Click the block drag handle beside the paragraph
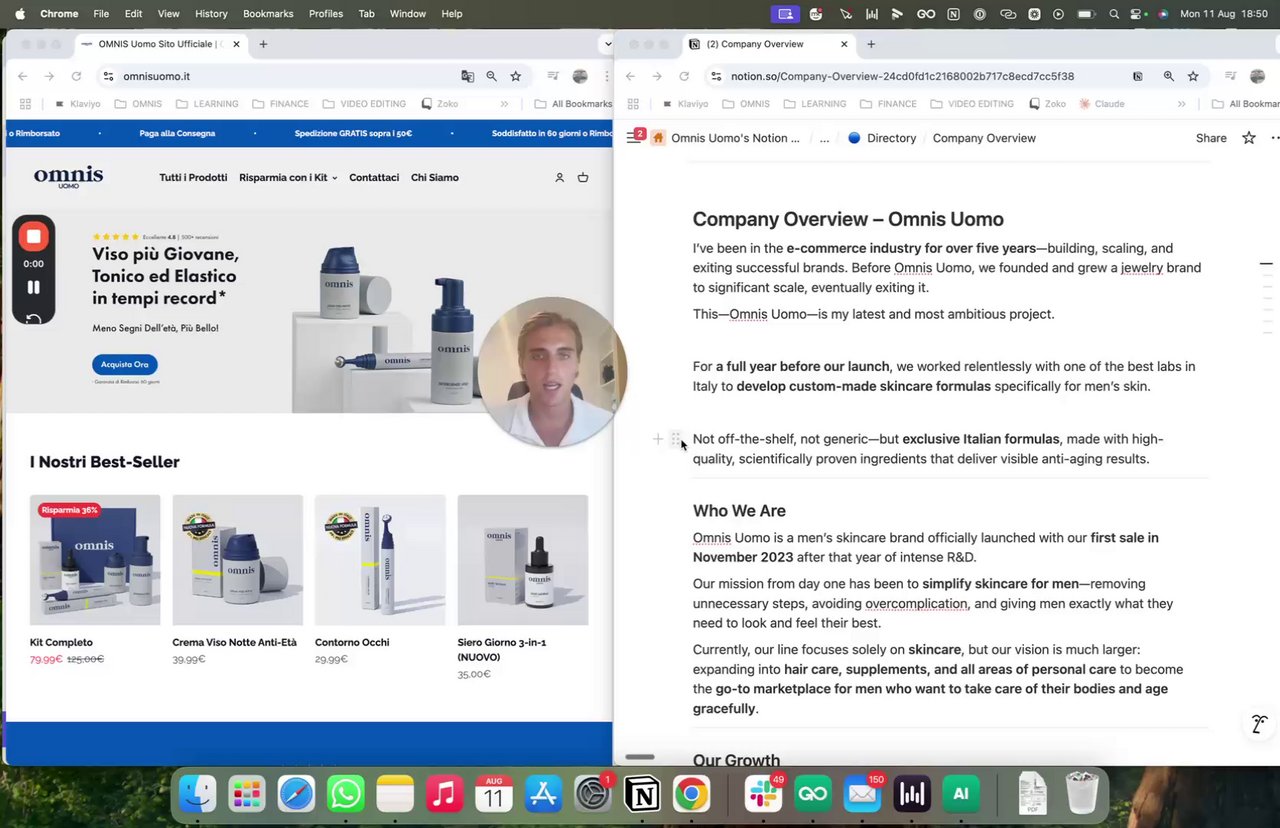 (x=676, y=439)
